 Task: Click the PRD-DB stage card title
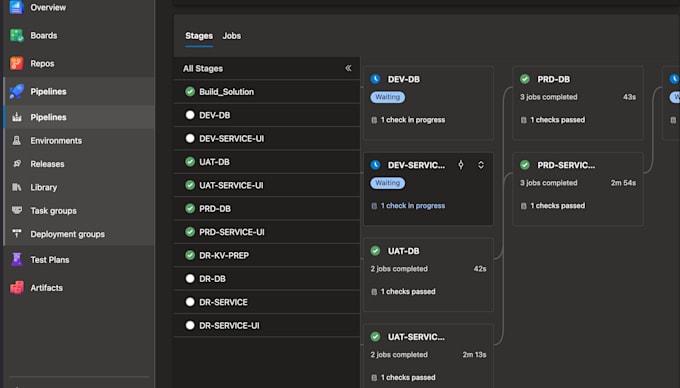click(x=554, y=79)
